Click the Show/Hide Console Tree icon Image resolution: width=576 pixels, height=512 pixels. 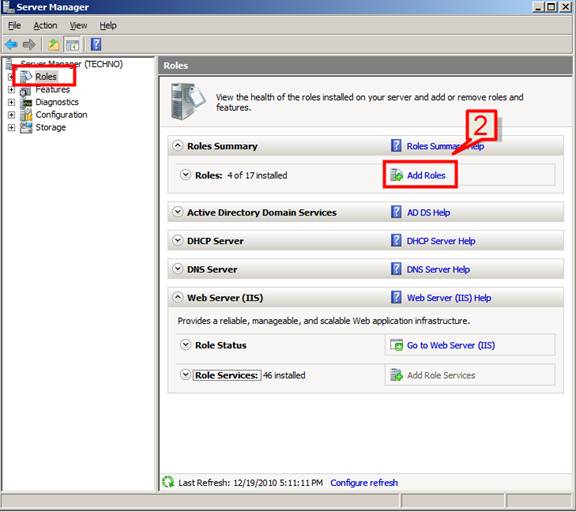[72, 44]
